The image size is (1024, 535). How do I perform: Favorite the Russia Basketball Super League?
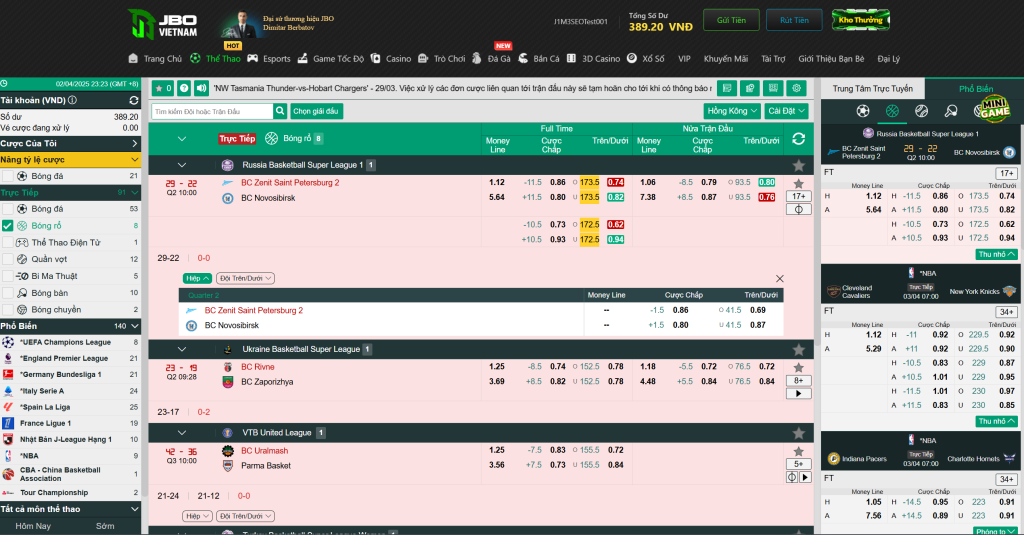(798, 166)
